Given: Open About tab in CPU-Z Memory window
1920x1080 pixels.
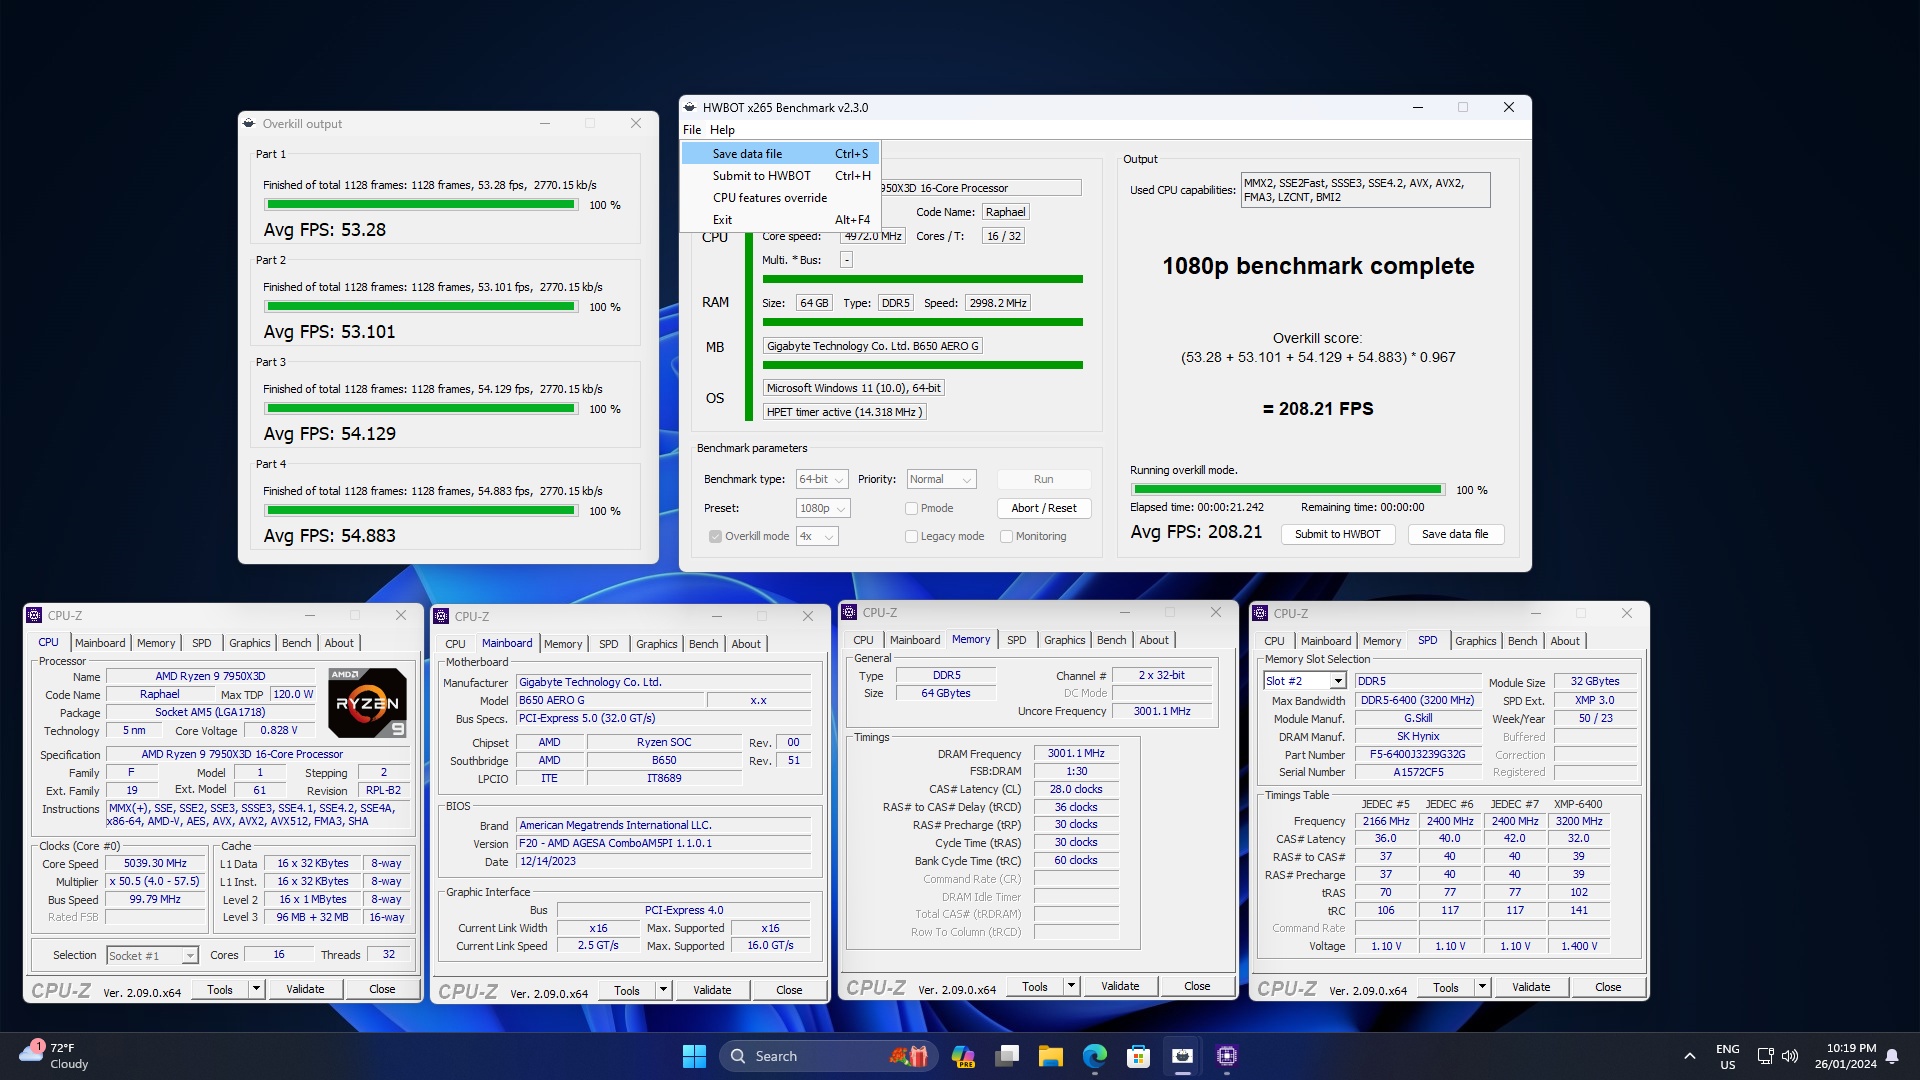Looking at the screenshot, I should [1153, 640].
